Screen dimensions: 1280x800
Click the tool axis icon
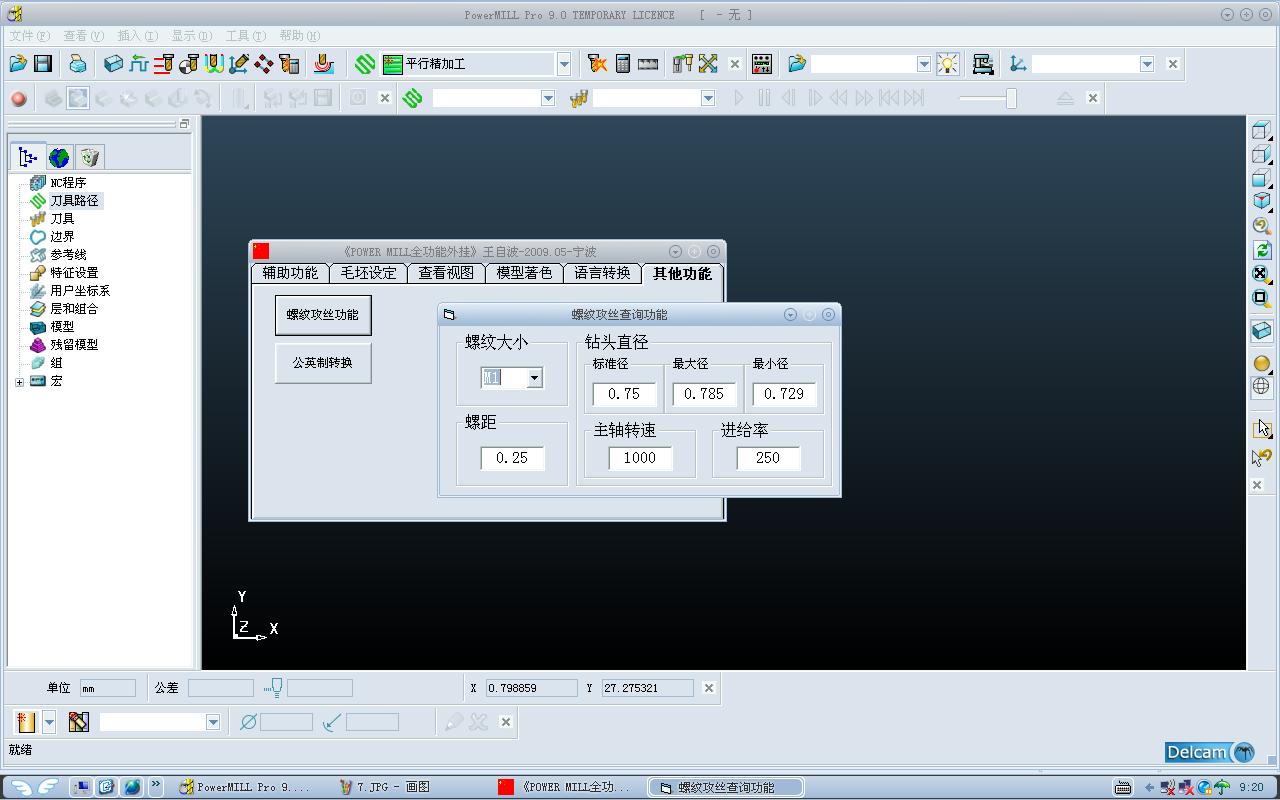(238, 64)
